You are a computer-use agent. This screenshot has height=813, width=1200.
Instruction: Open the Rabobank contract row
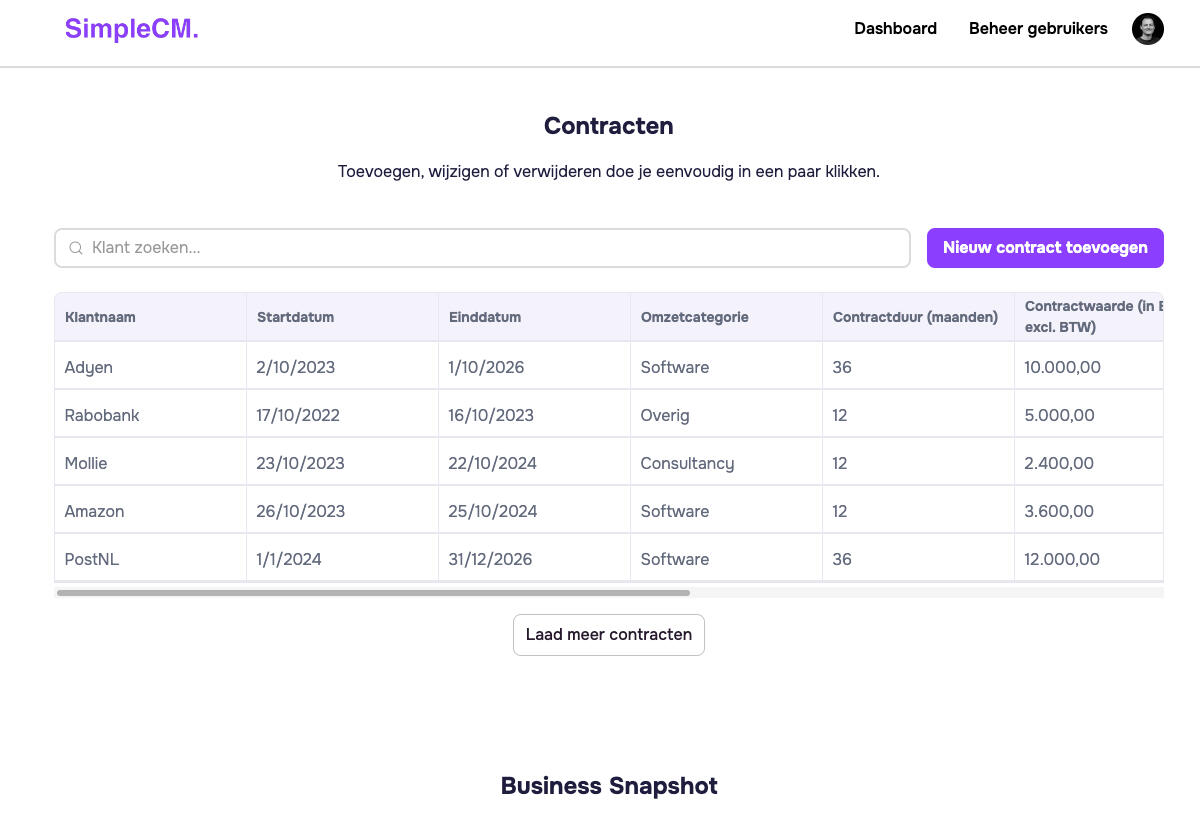[x=102, y=415]
